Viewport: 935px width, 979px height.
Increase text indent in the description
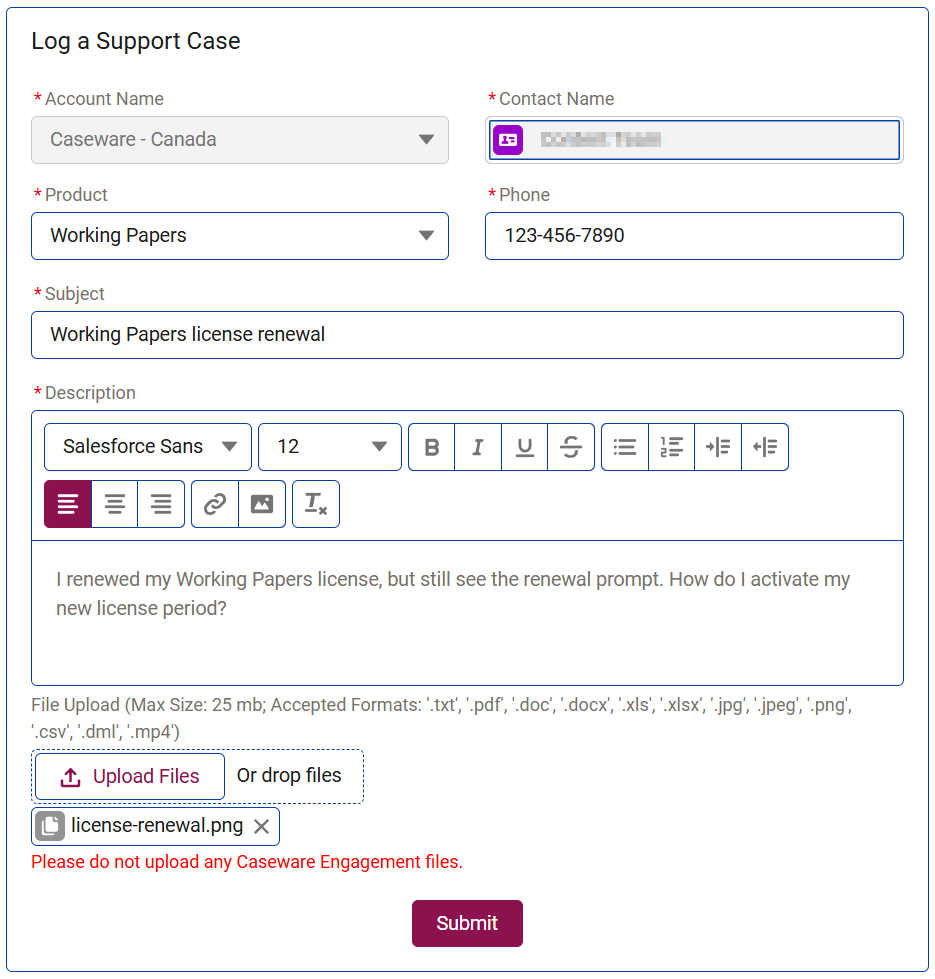(718, 447)
